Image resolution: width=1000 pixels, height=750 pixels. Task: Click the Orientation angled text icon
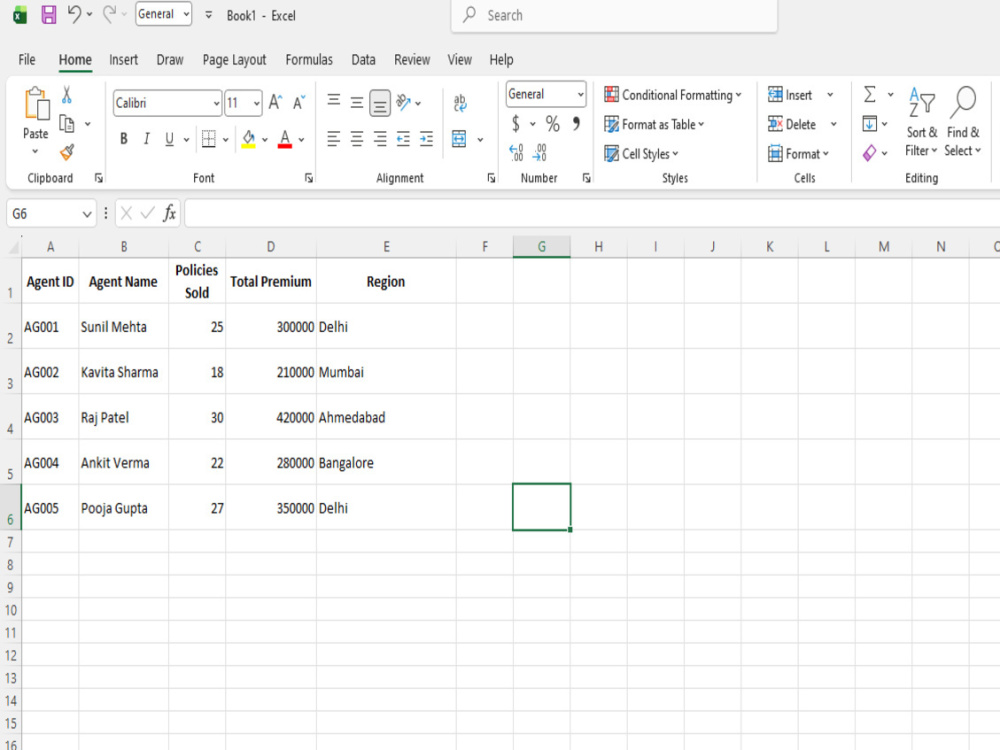pyautogui.click(x=403, y=102)
